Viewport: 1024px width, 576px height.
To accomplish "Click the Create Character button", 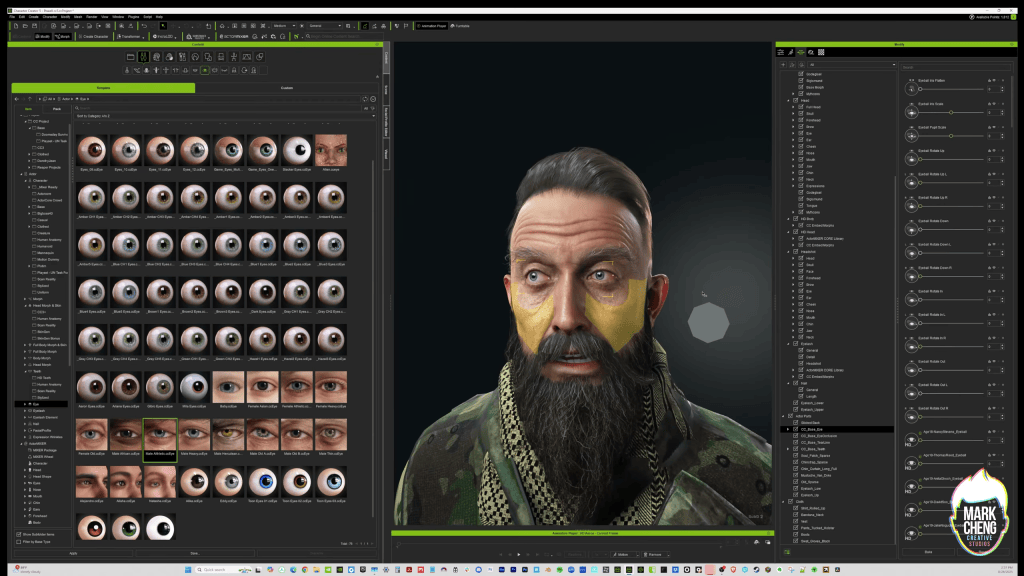I will pos(93,37).
